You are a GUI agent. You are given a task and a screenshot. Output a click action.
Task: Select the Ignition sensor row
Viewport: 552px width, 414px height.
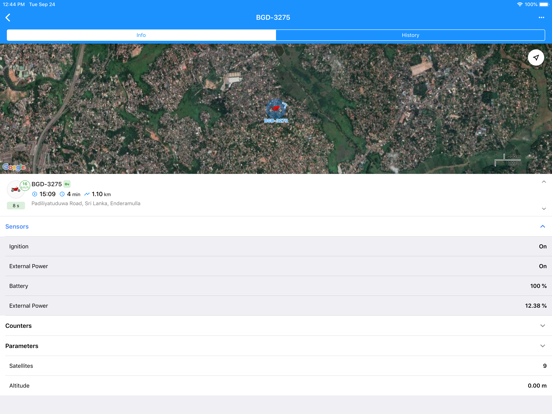point(276,246)
